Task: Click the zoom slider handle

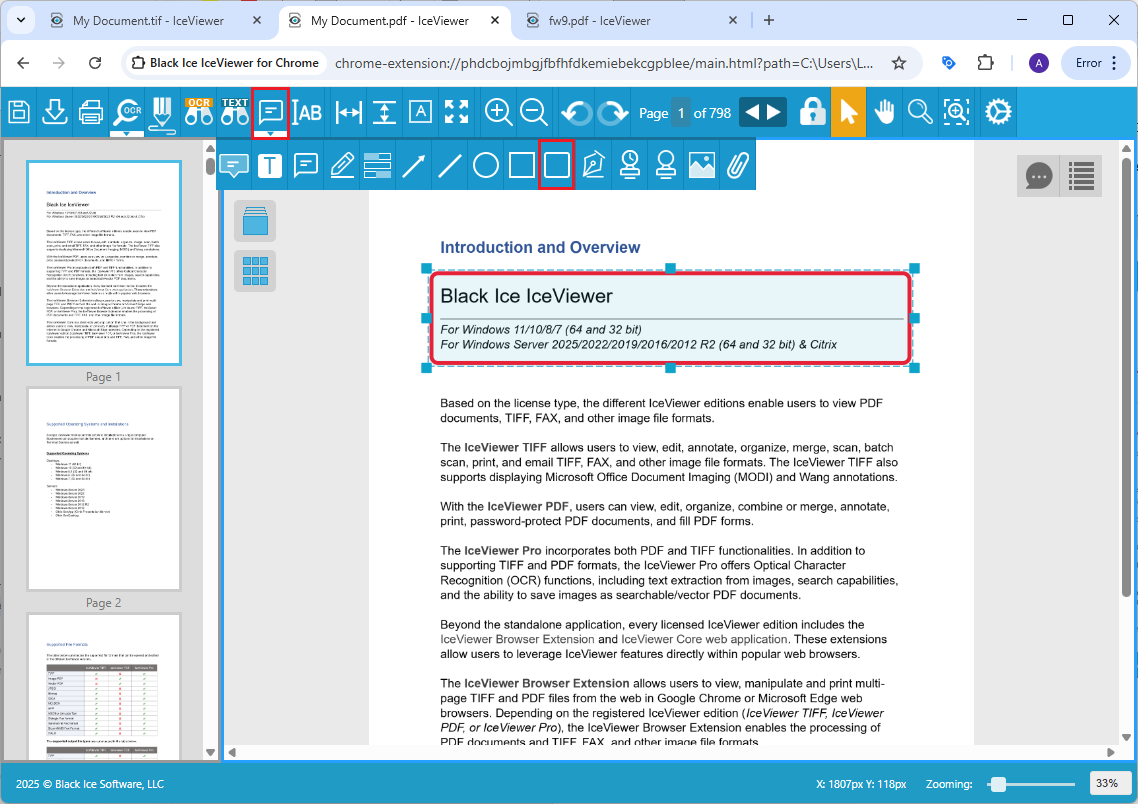Action: pyautogui.click(x=999, y=784)
